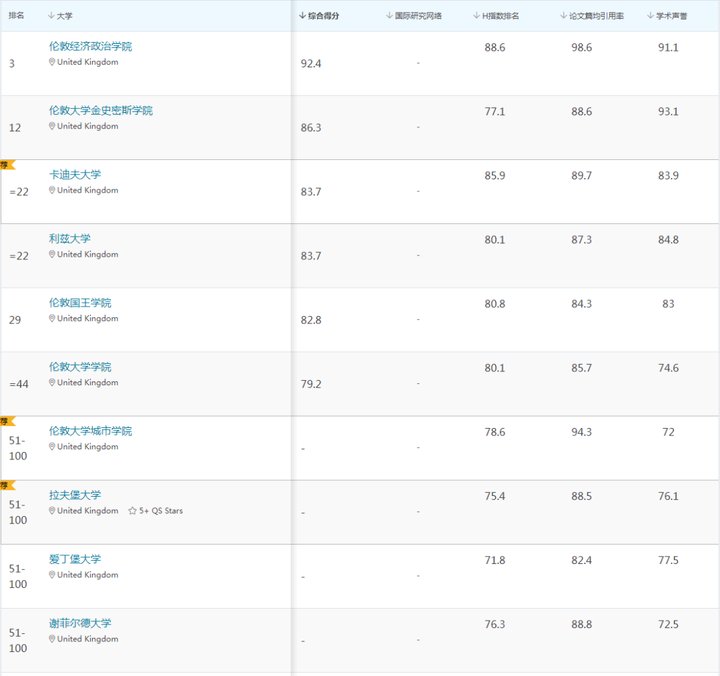
Task: Sort by 大学 column header arrow
Action: (x=51, y=16)
